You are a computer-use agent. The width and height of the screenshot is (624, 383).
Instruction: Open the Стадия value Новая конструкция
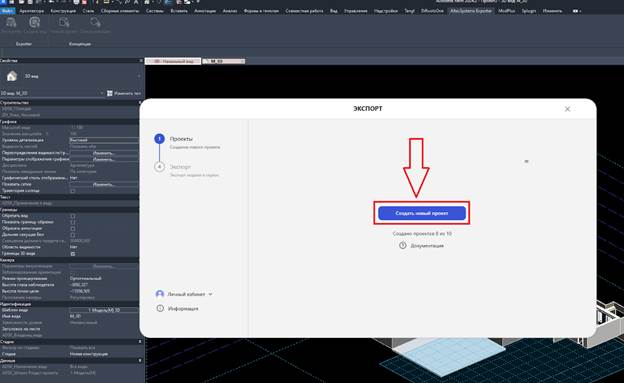click(x=104, y=354)
